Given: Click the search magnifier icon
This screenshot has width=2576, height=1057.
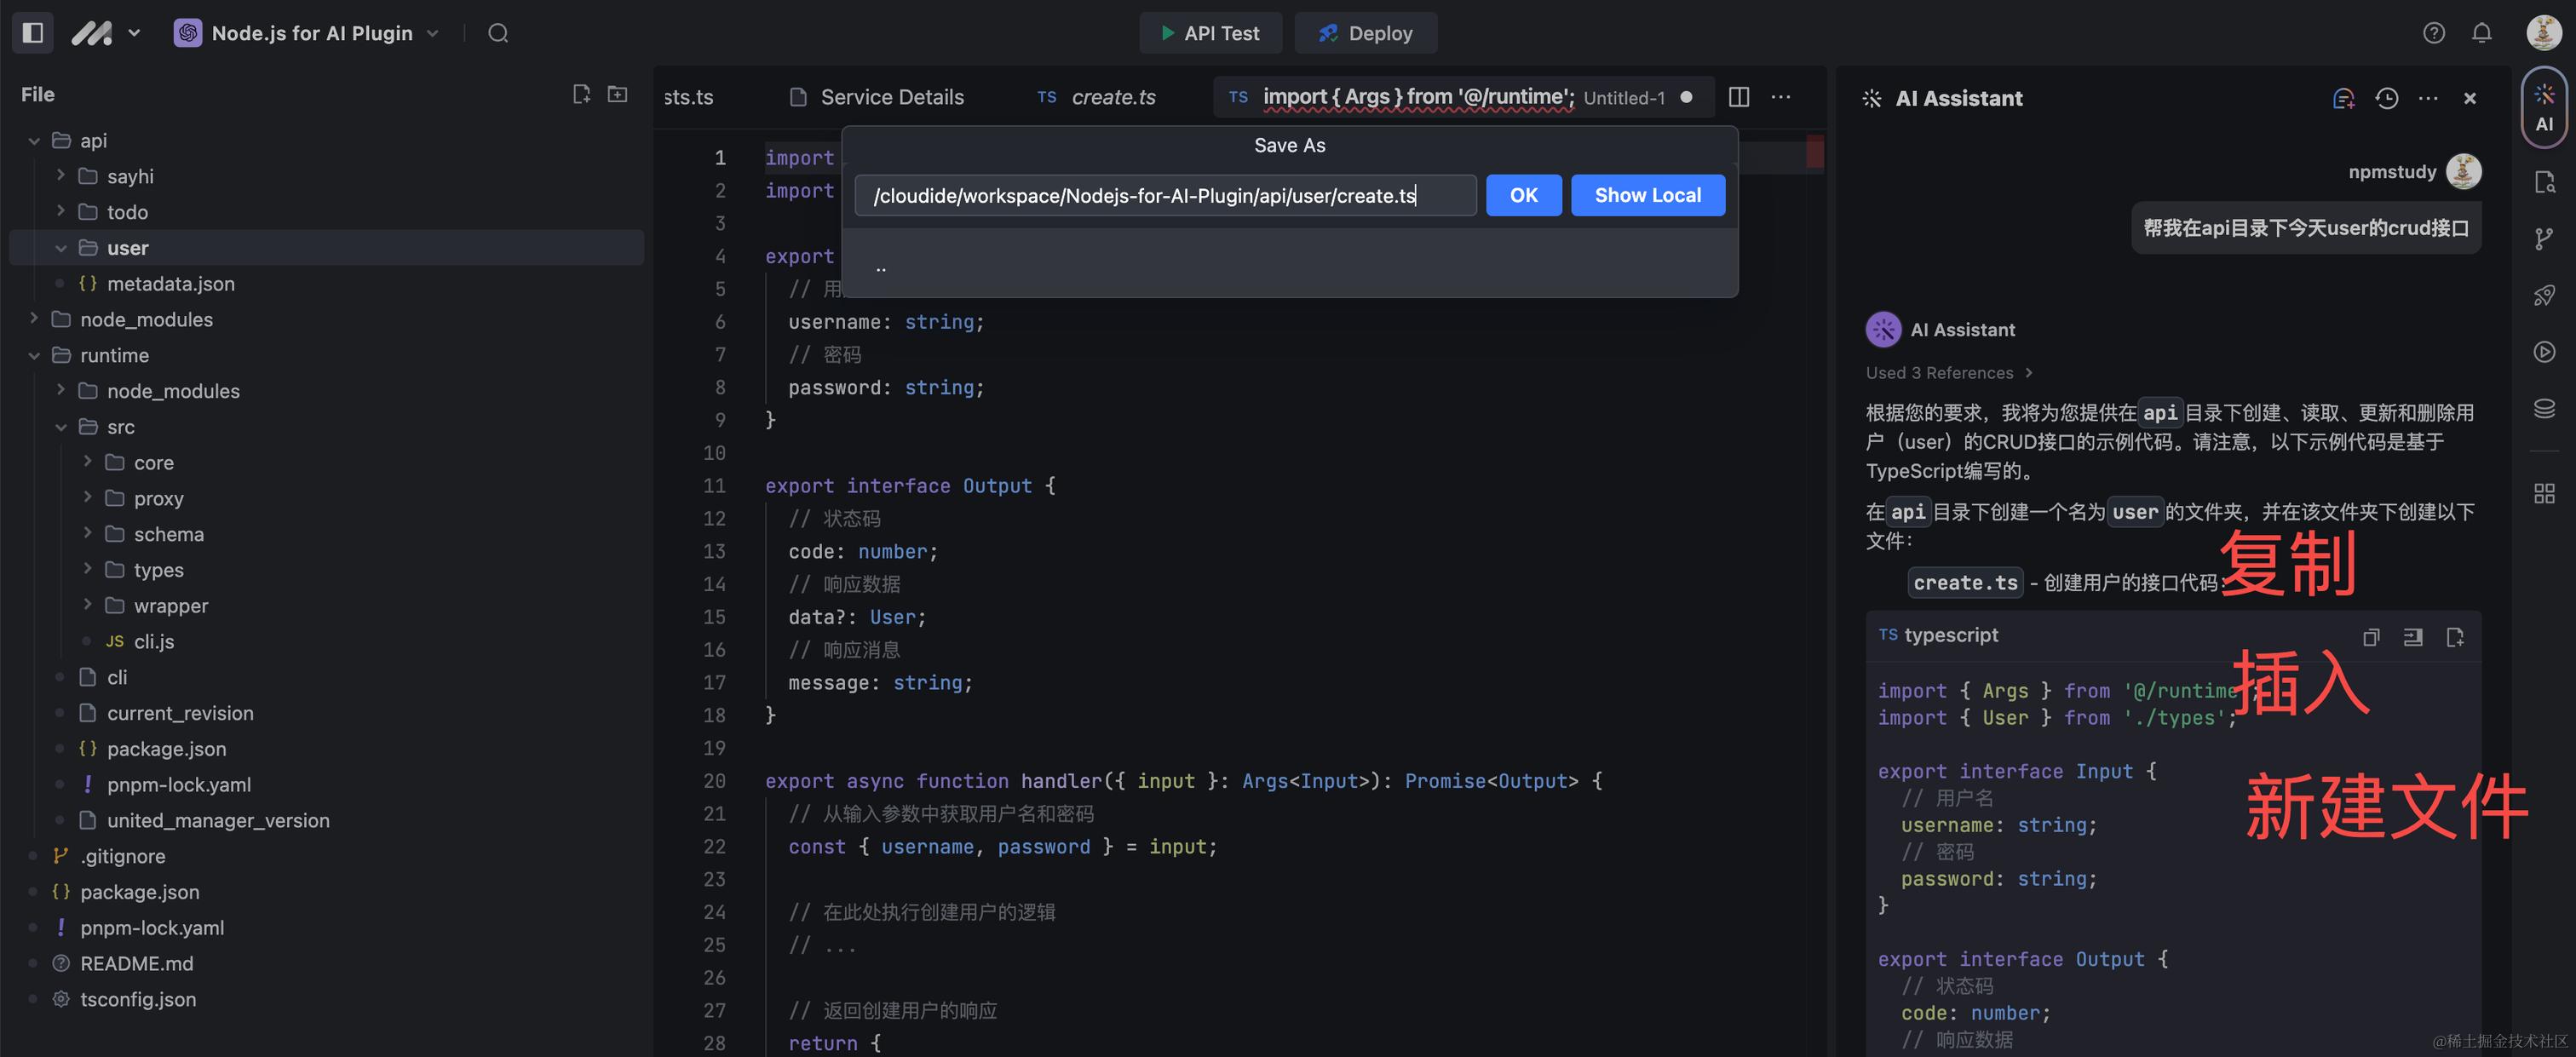Looking at the screenshot, I should click(x=498, y=33).
